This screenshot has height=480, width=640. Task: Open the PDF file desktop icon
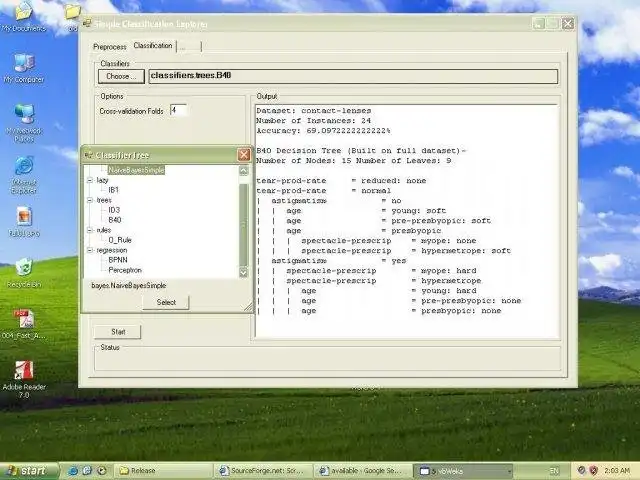pyautogui.click(x=23, y=324)
